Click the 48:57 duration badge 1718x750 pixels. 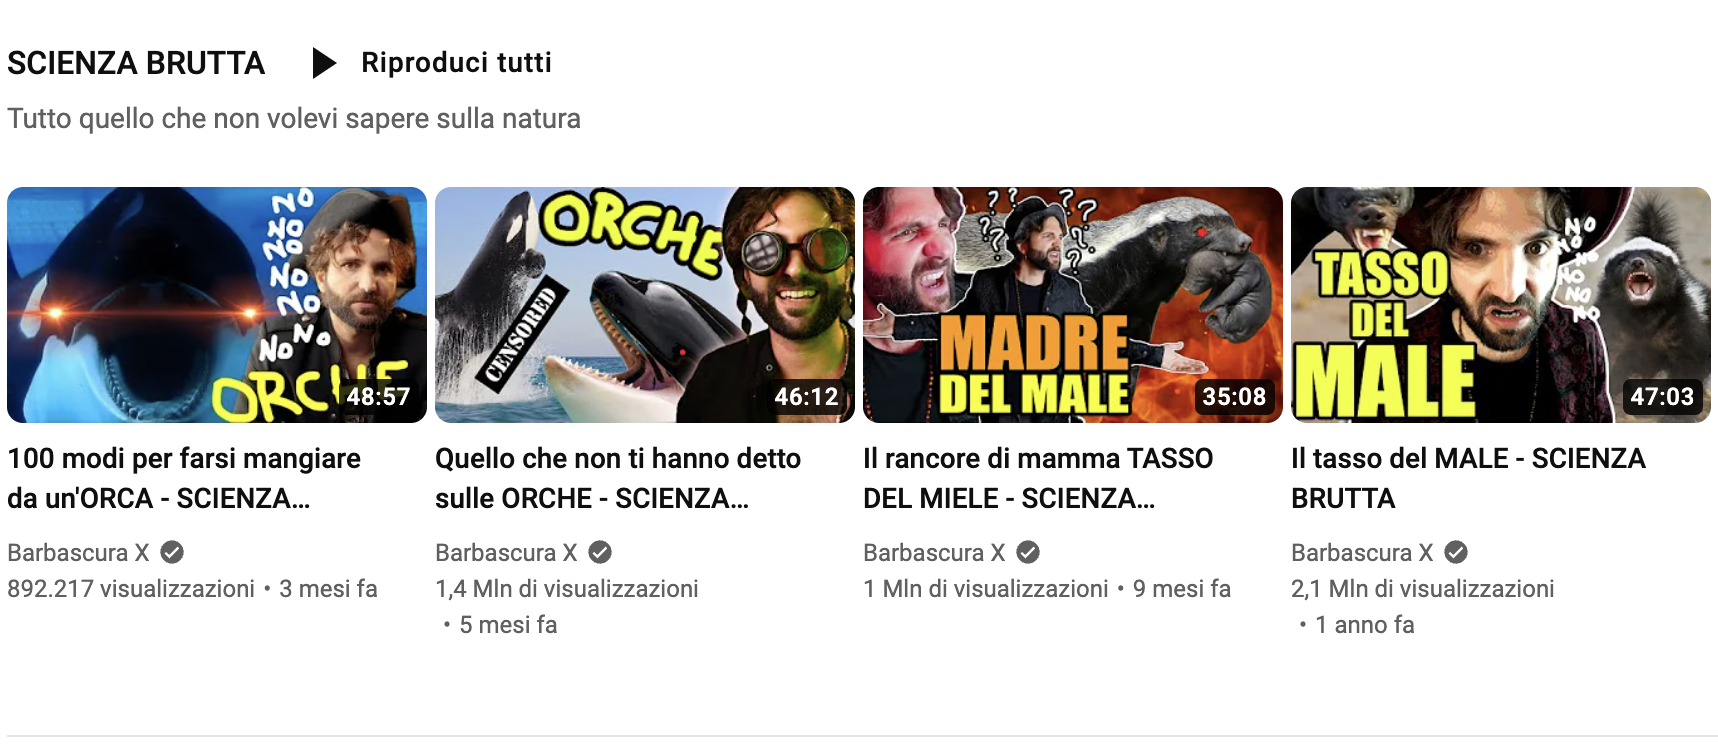pos(378,397)
